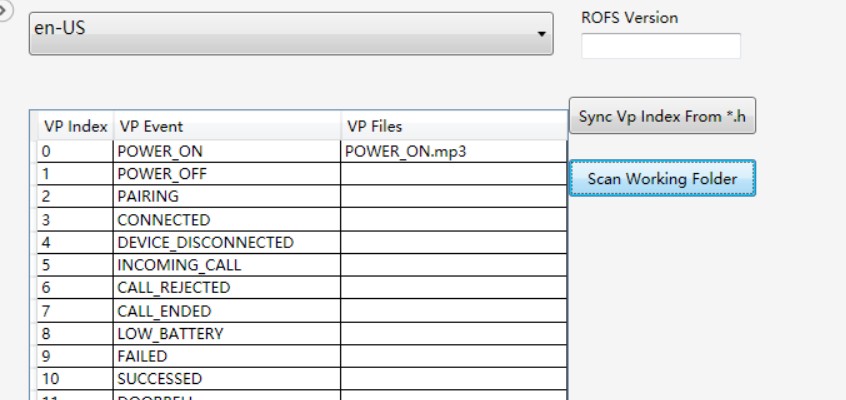This screenshot has width=846, height=400.
Task: Select the POWER_OFF event row
Action: [x=226, y=174]
